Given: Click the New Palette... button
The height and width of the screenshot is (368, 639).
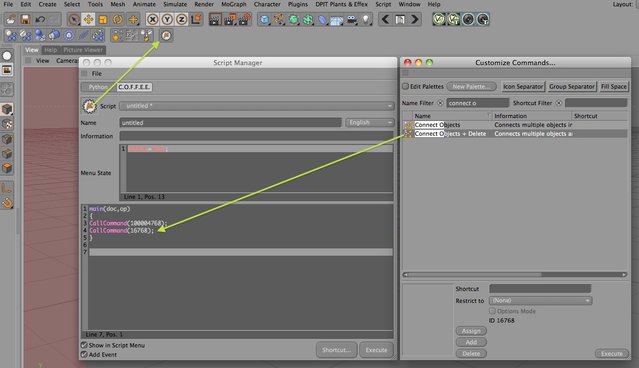Looking at the screenshot, I should coord(472,86).
